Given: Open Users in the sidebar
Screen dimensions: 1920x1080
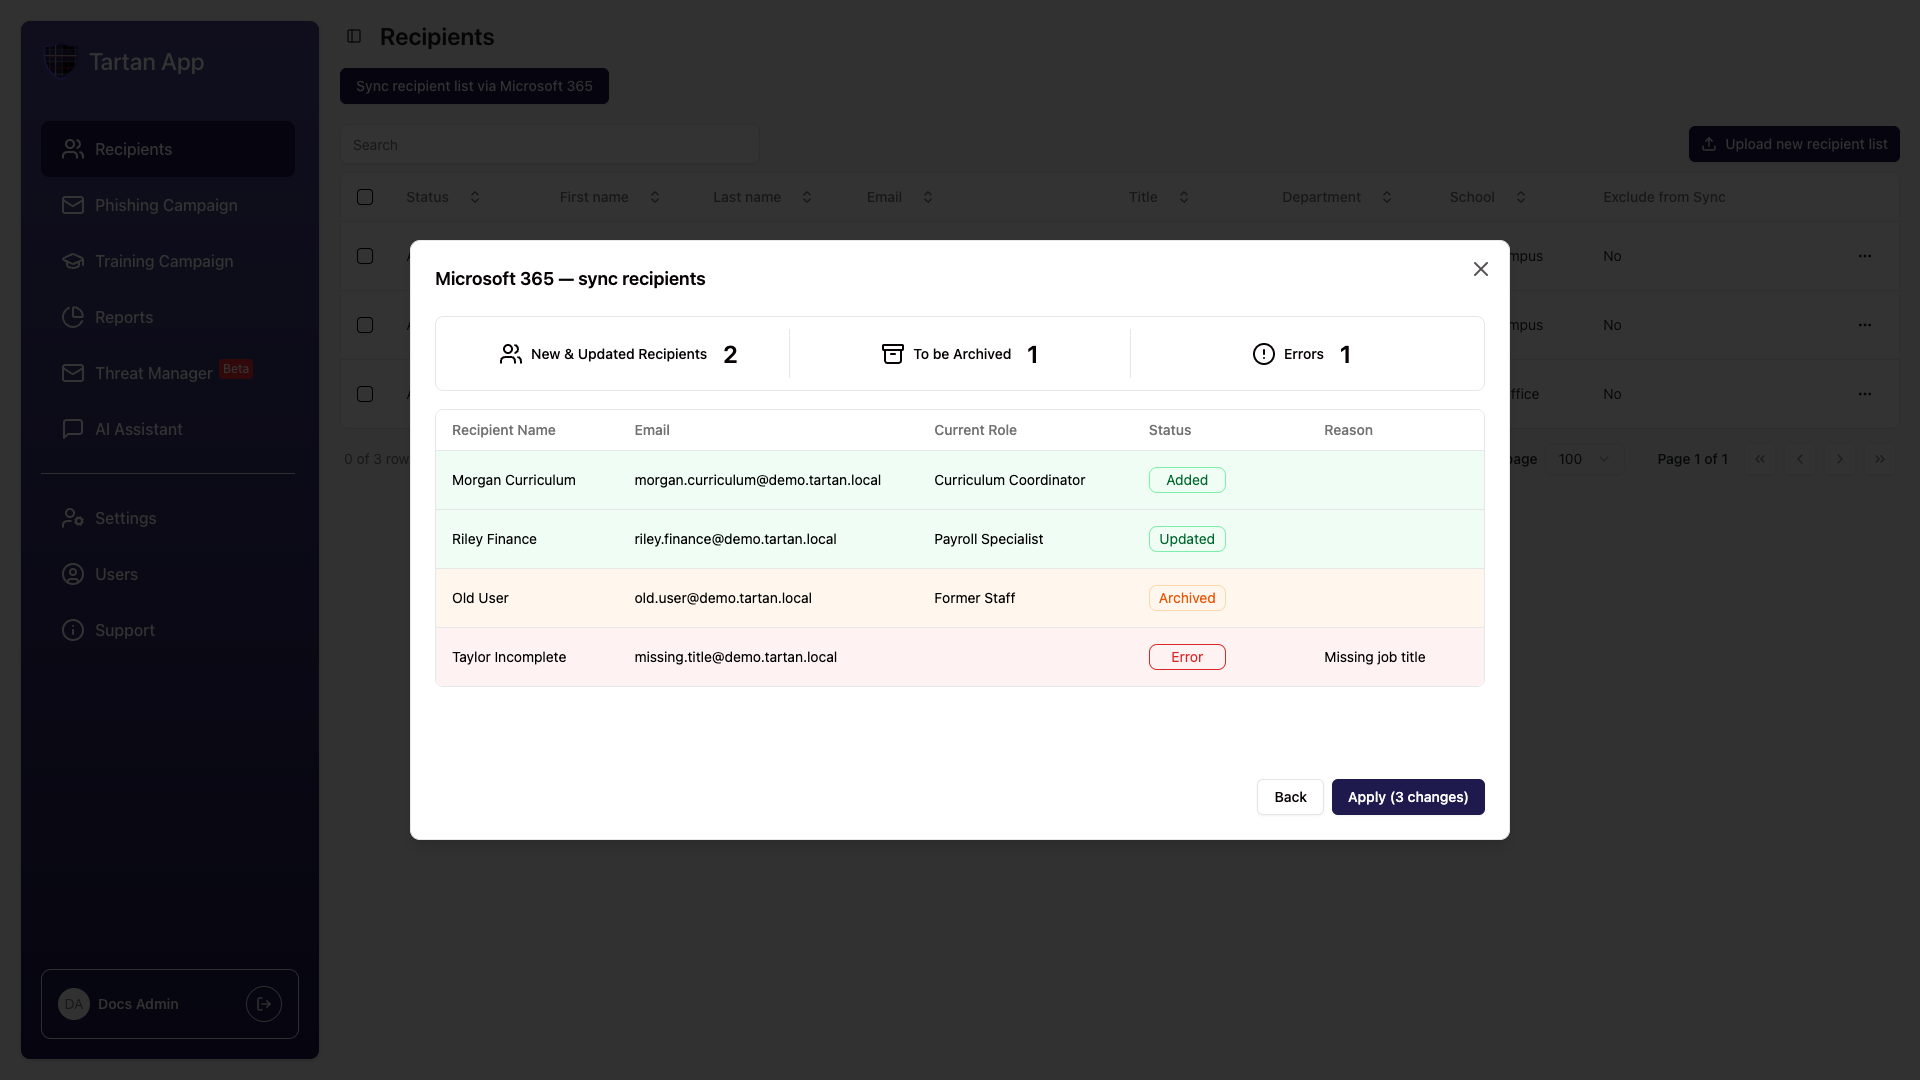Looking at the screenshot, I should pyautogui.click(x=168, y=574).
